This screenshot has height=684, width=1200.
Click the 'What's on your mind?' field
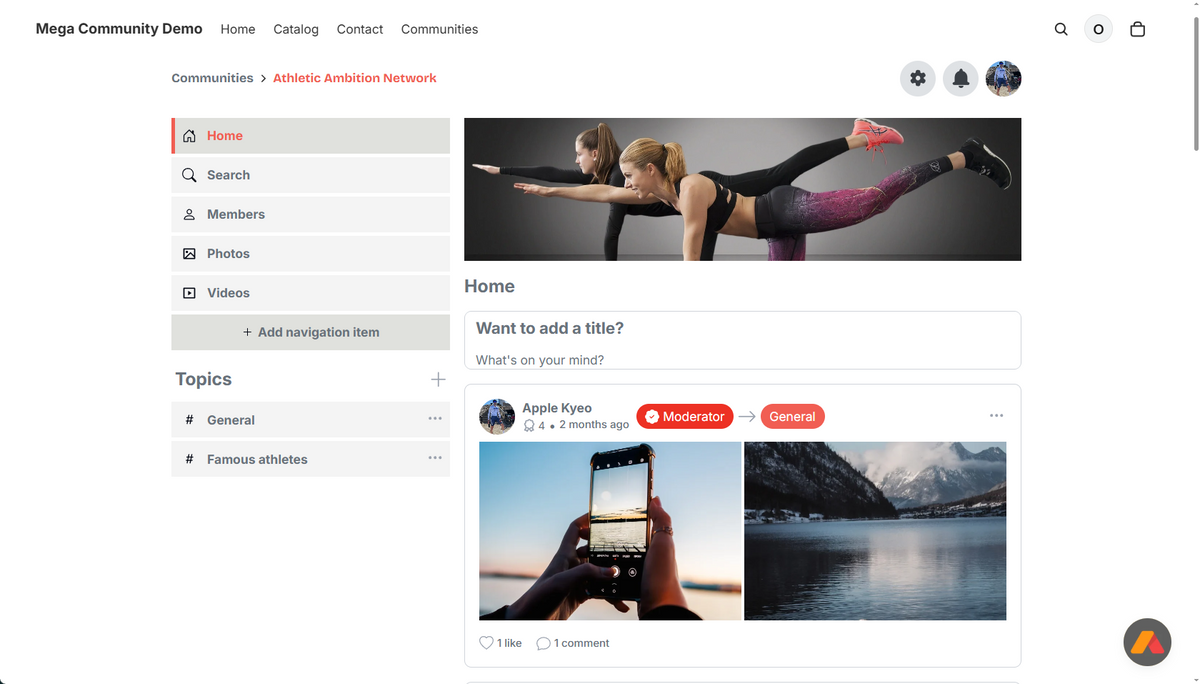coord(742,359)
